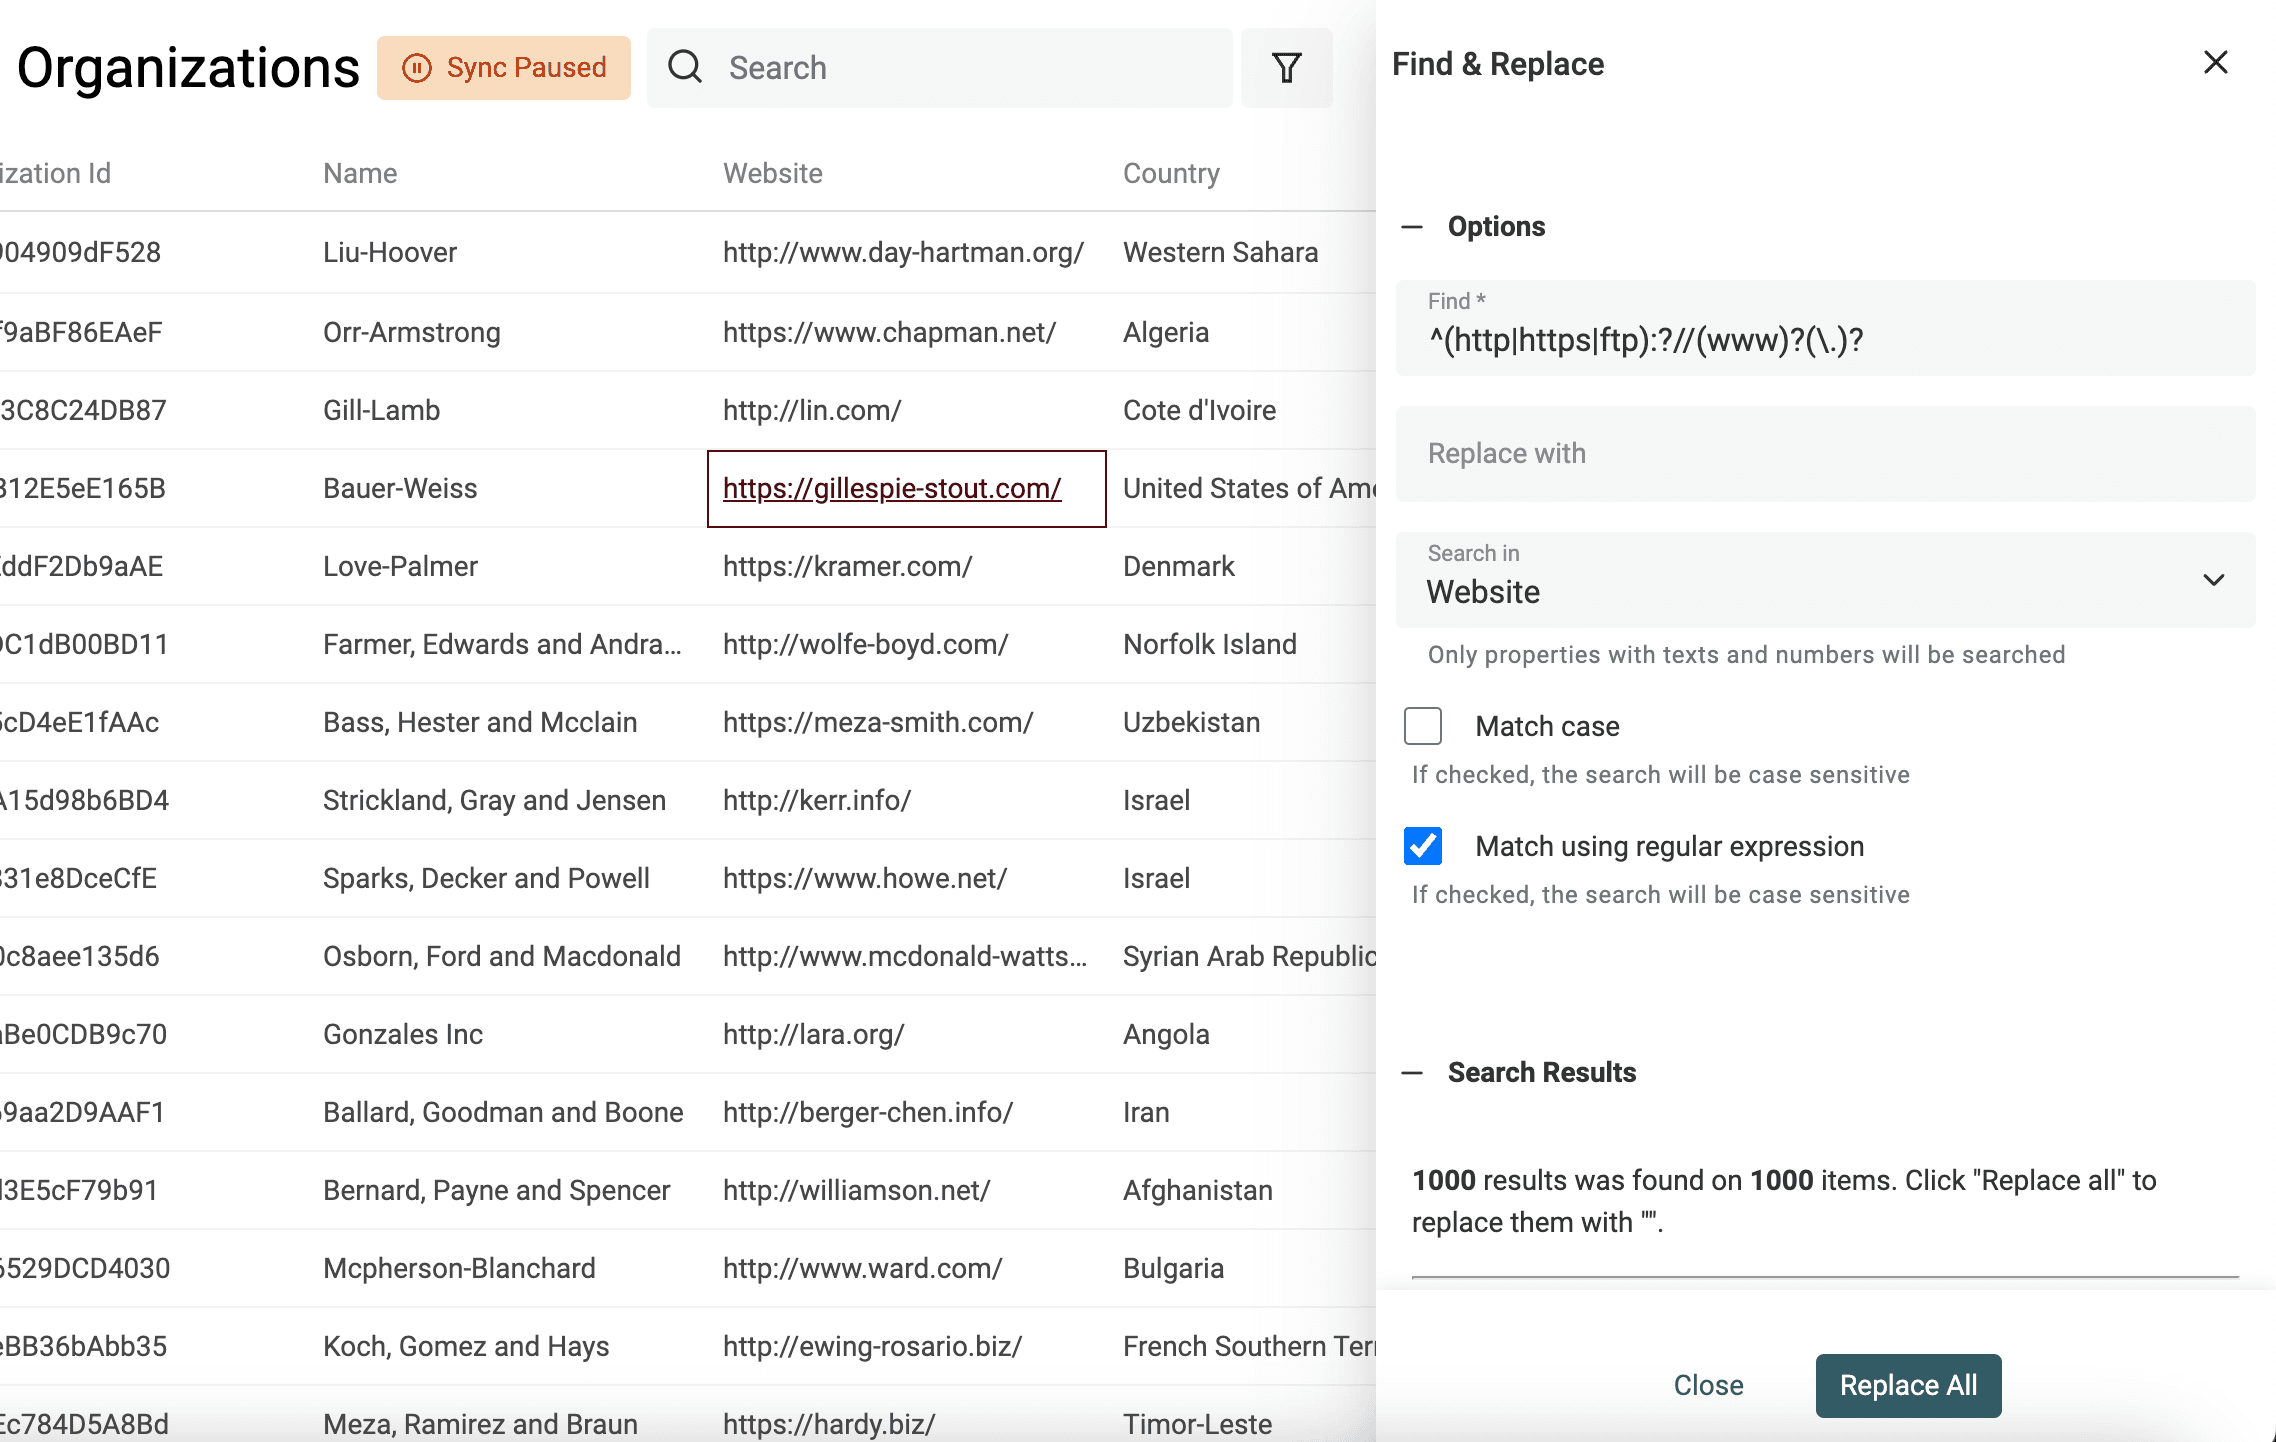This screenshot has width=2276, height=1442.
Task: Enable the Match case checkbox
Action: click(x=1423, y=726)
